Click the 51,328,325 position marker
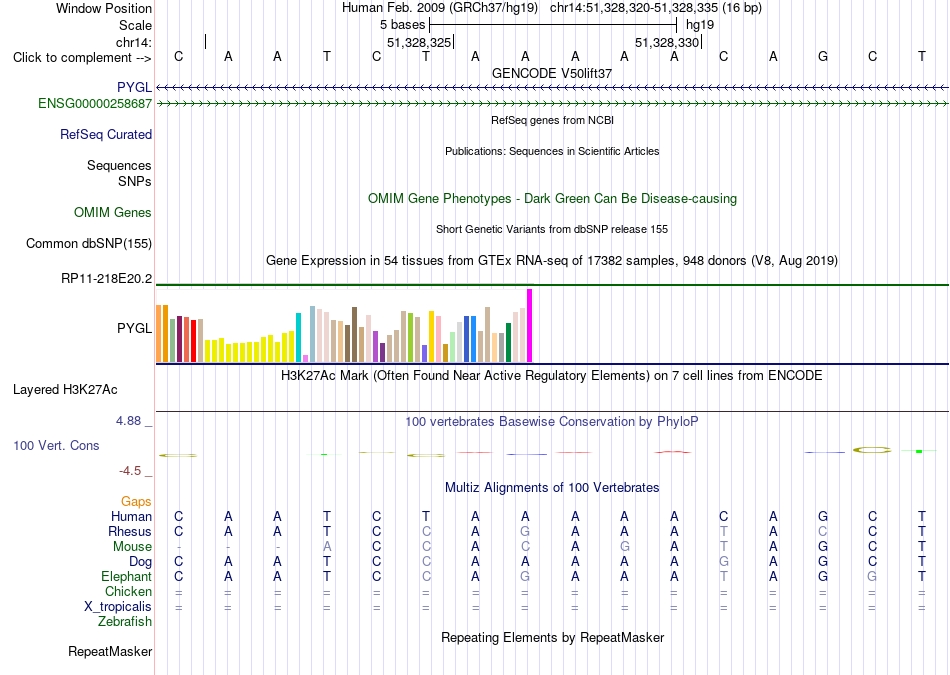Image resolution: width=950 pixels, height=675 pixels. click(419, 42)
